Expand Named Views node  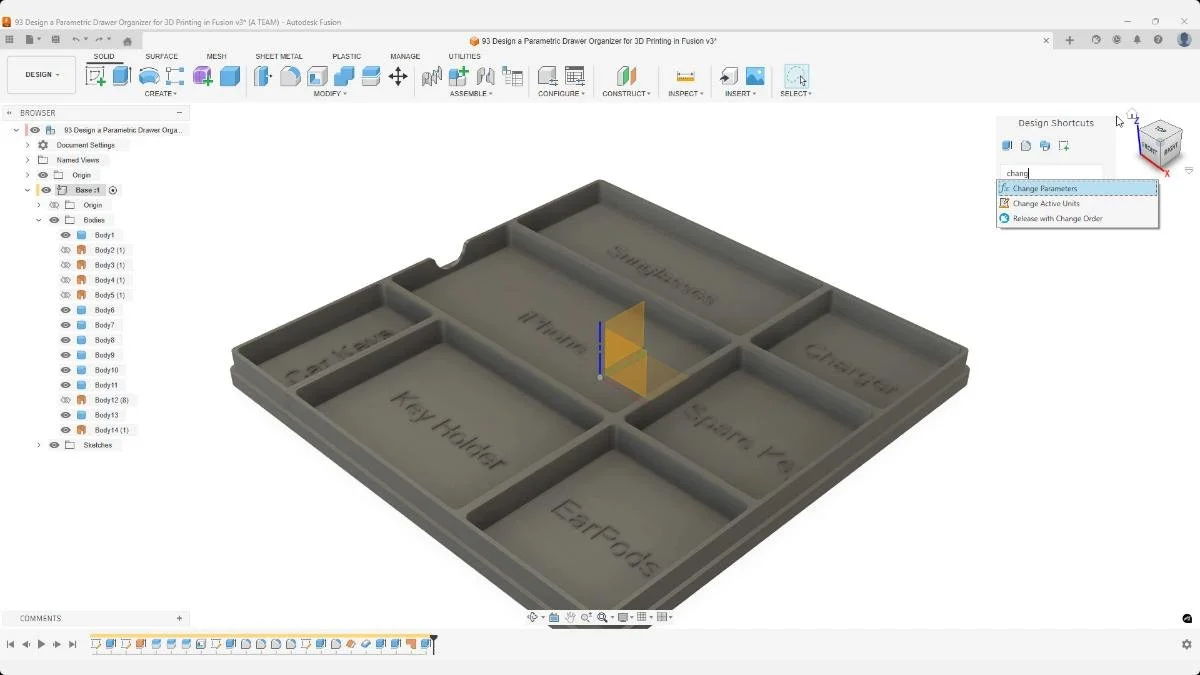point(28,160)
